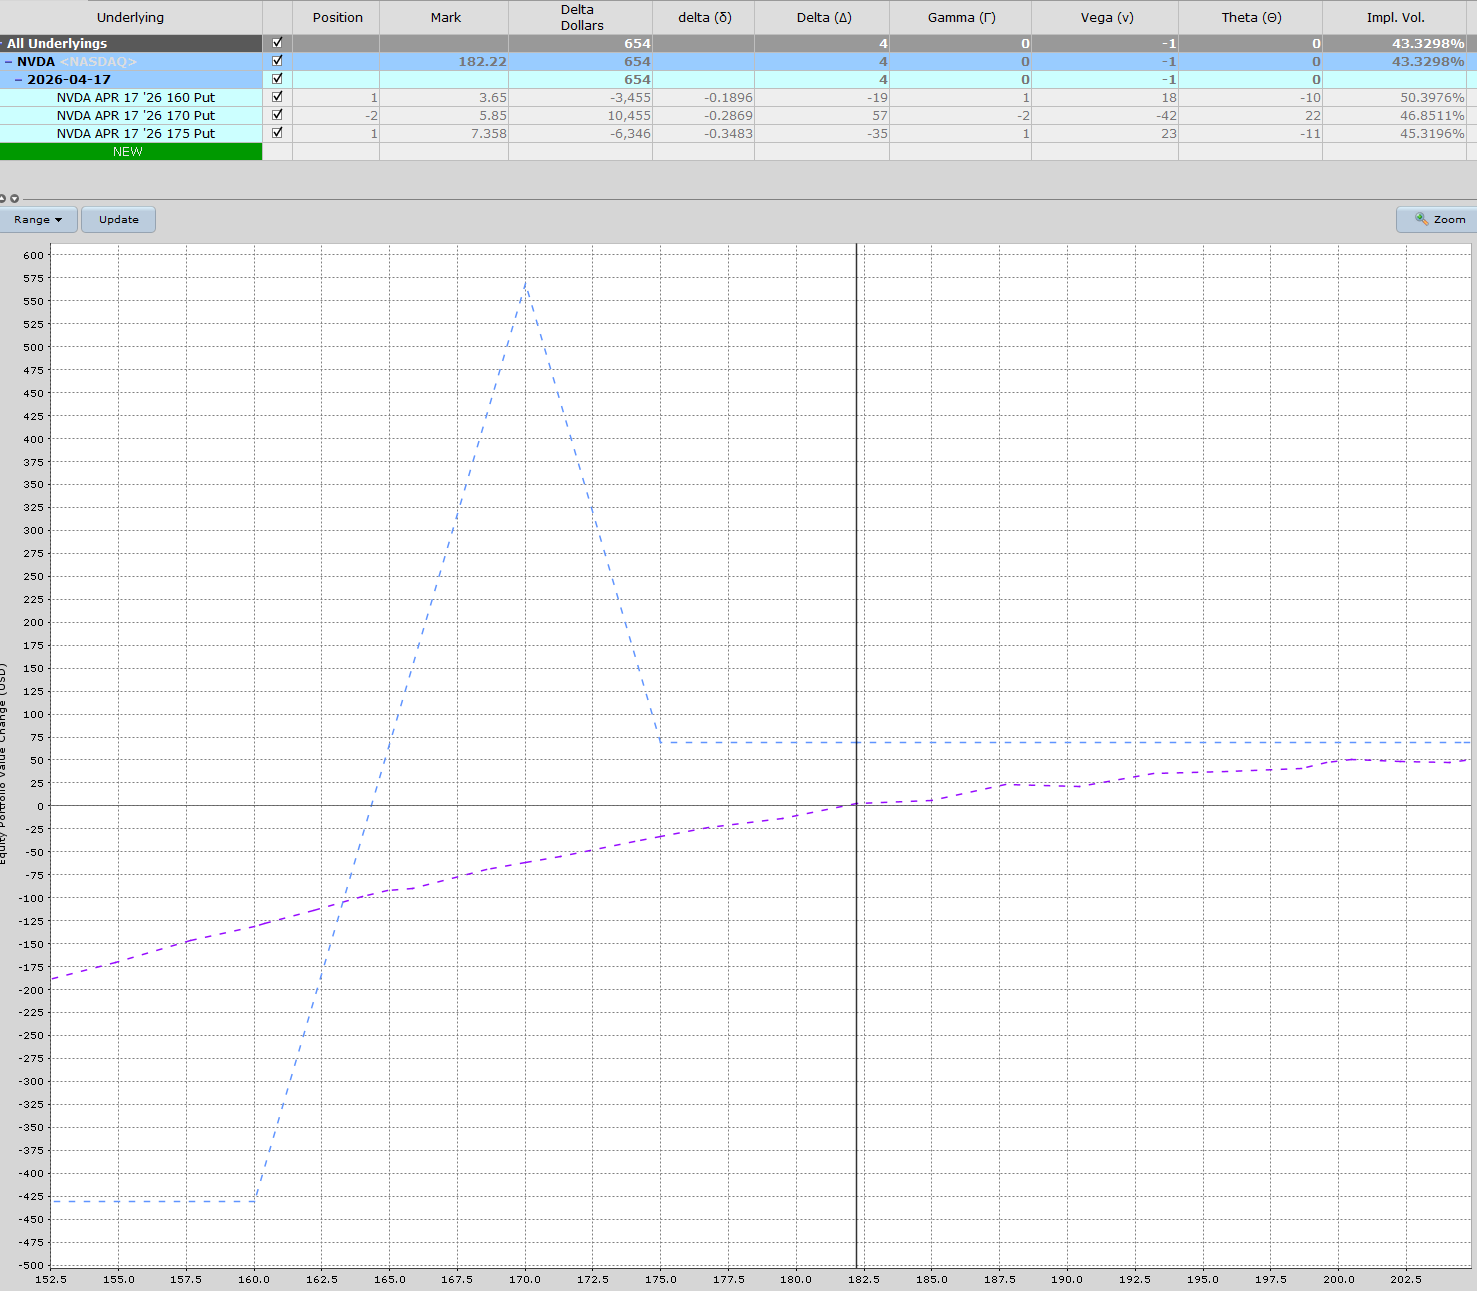1477x1291 pixels.
Task: Click the Impl. Vol. column header
Action: tap(1395, 17)
